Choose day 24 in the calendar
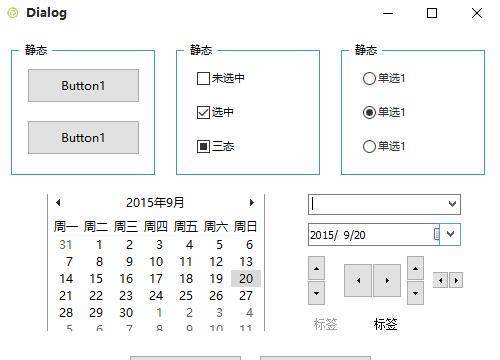This screenshot has width=500, height=360. click(x=156, y=296)
